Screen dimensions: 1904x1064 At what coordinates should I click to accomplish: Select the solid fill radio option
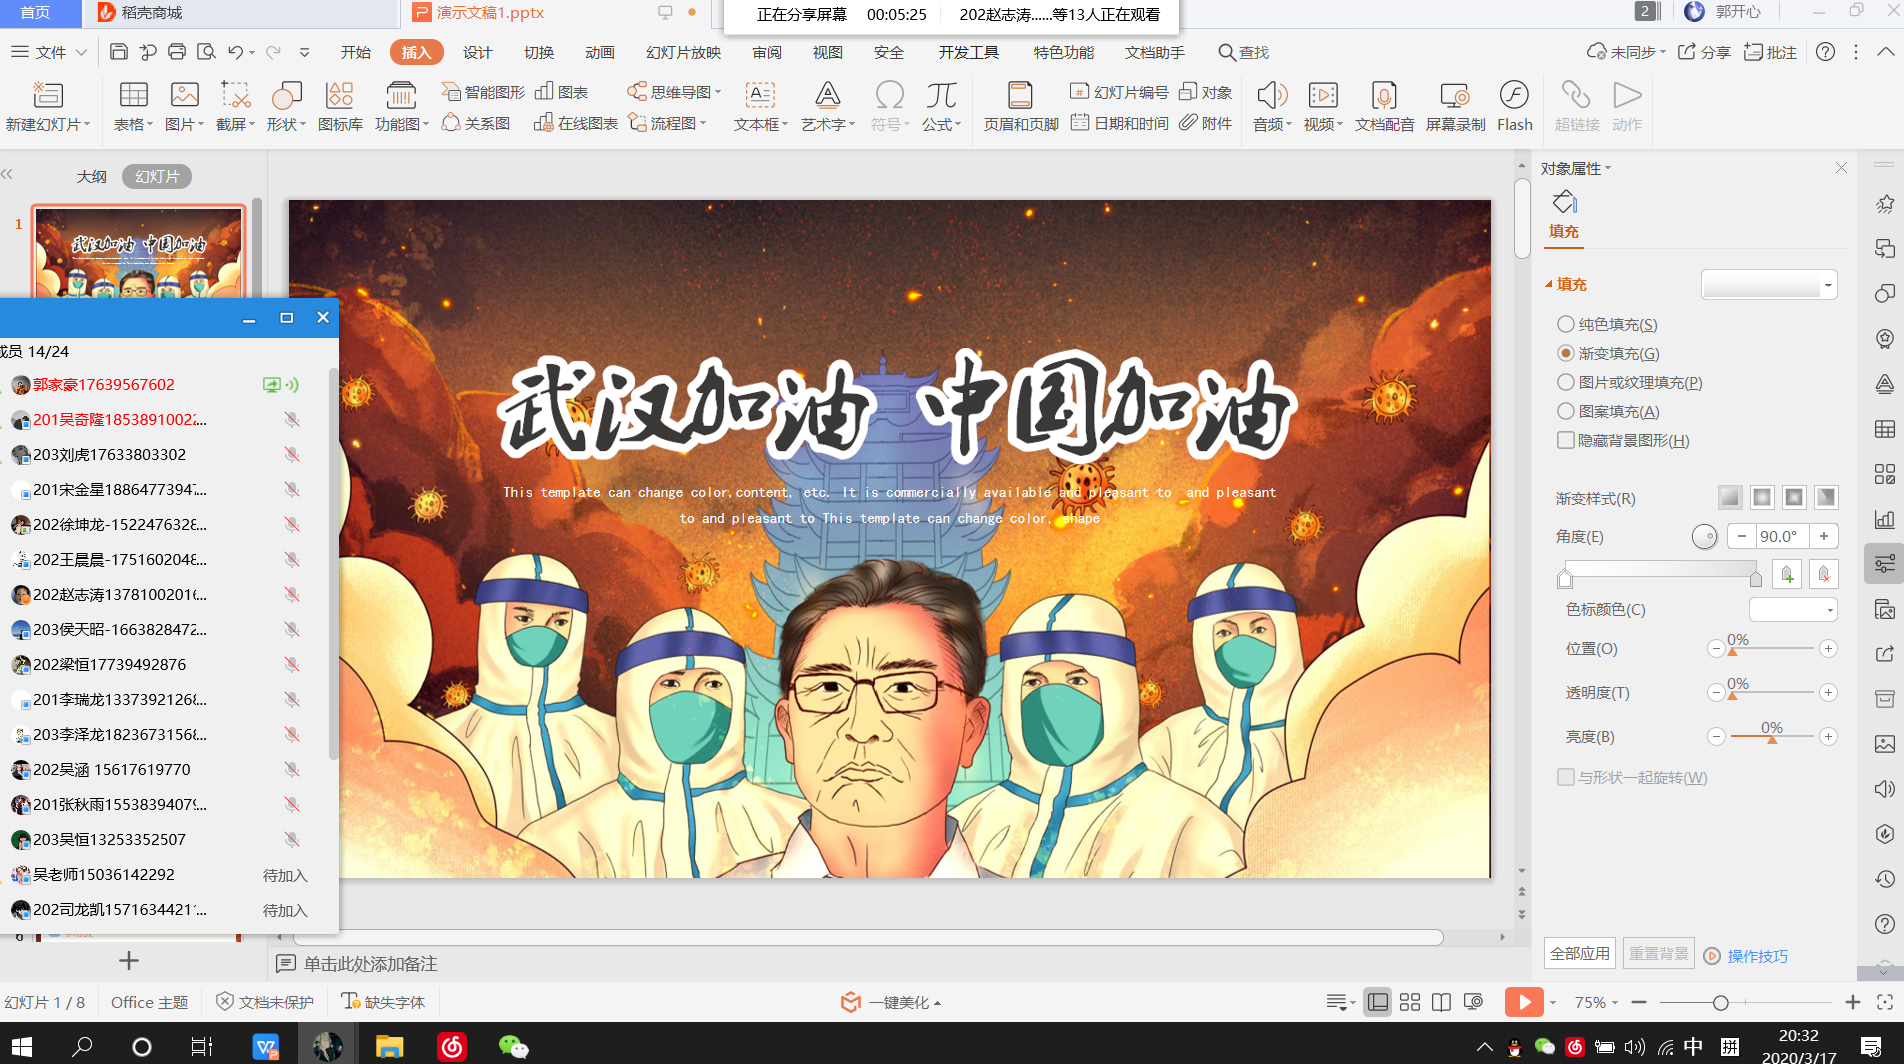point(1566,324)
